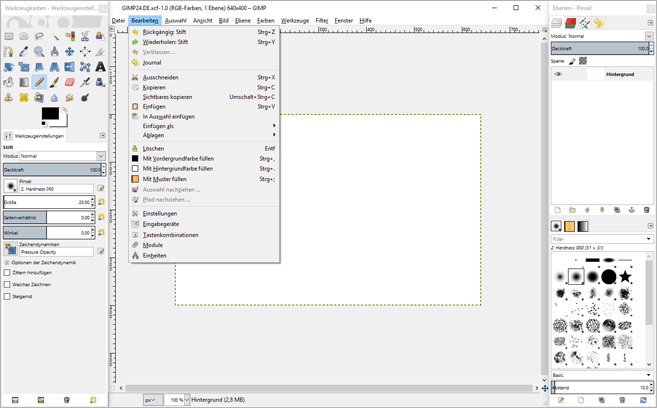Select the Ellipse Select tool

(24, 36)
